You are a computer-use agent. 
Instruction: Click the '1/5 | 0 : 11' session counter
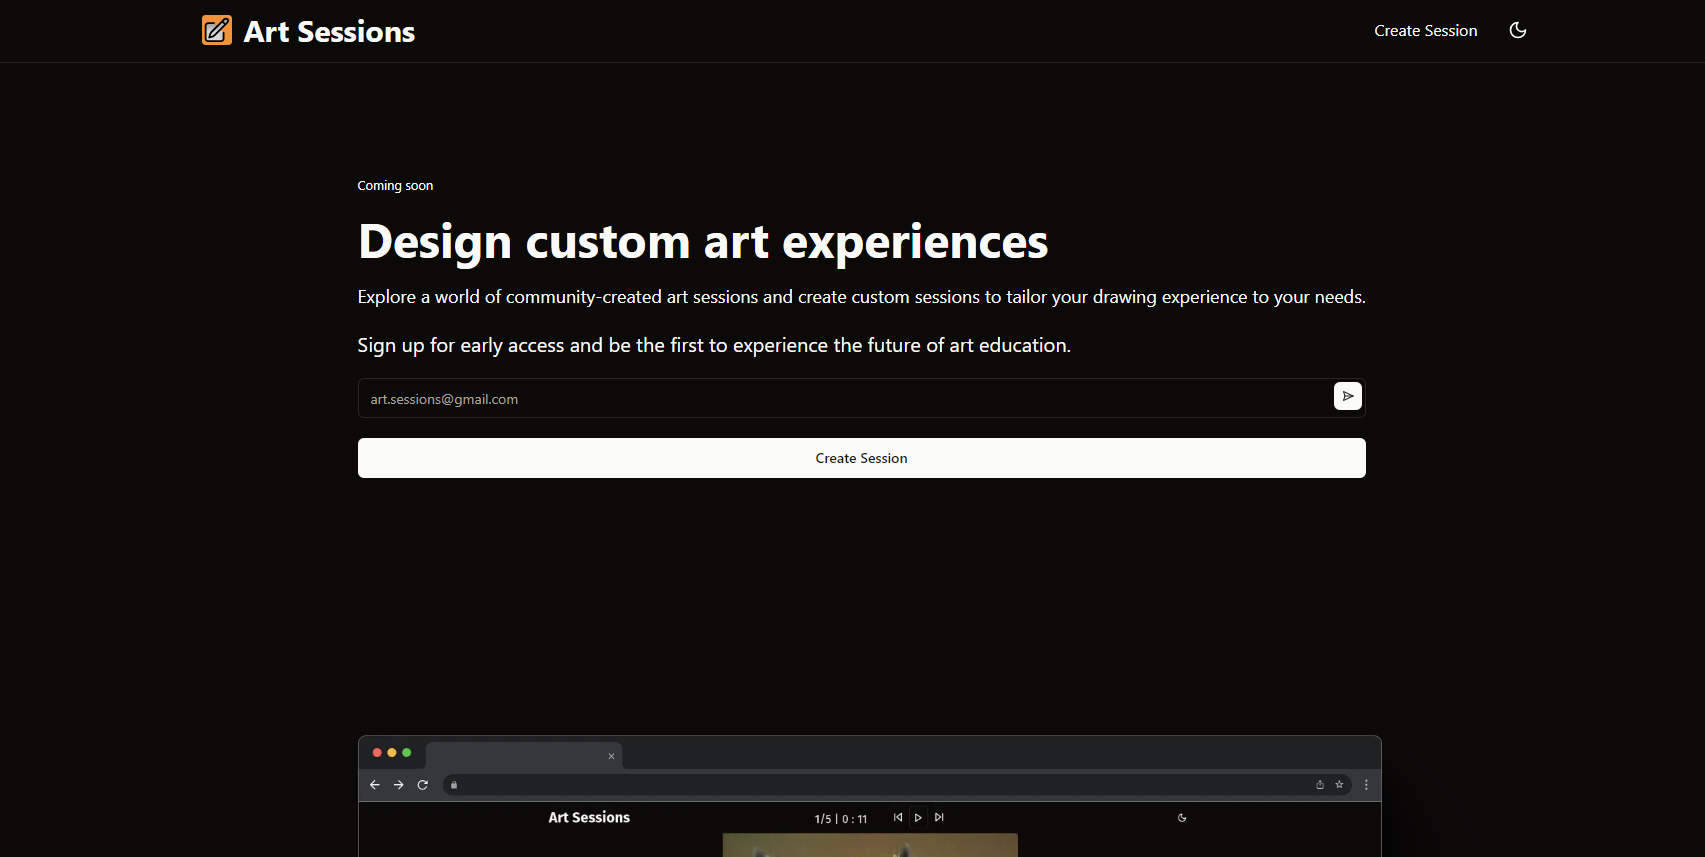point(841,819)
